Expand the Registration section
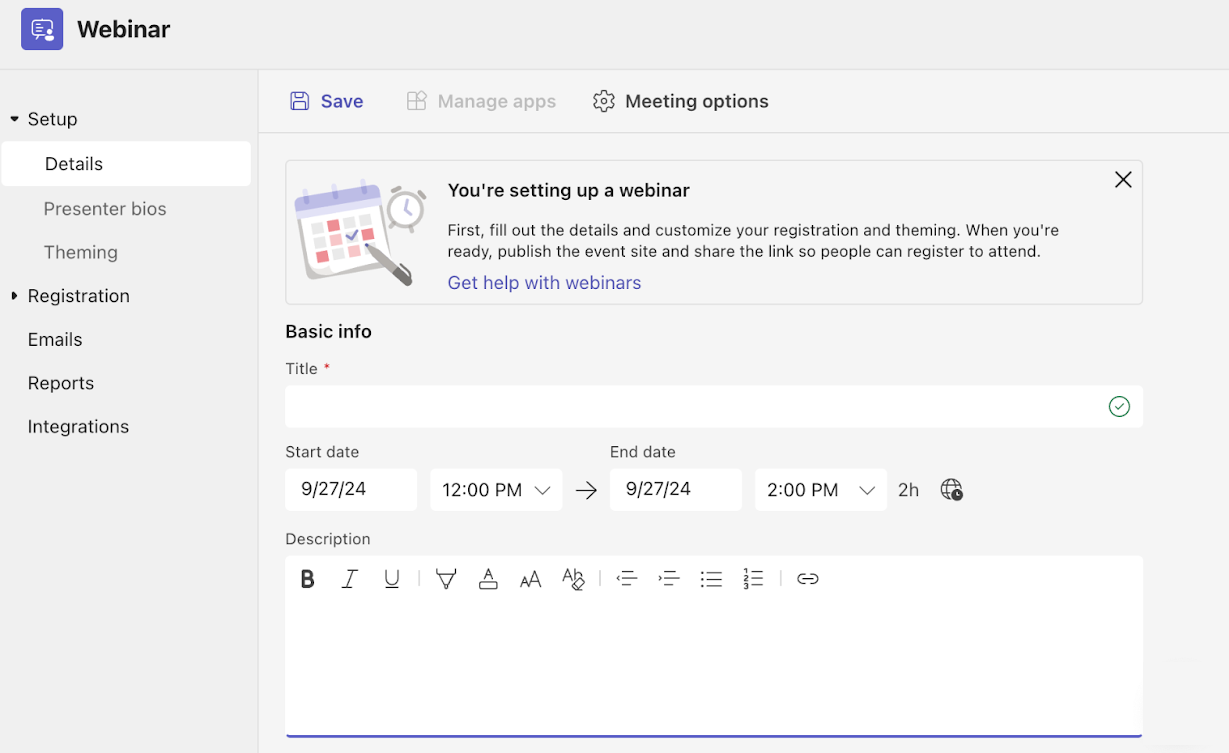Screen dimensions: 1229x753 [x=15, y=296]
